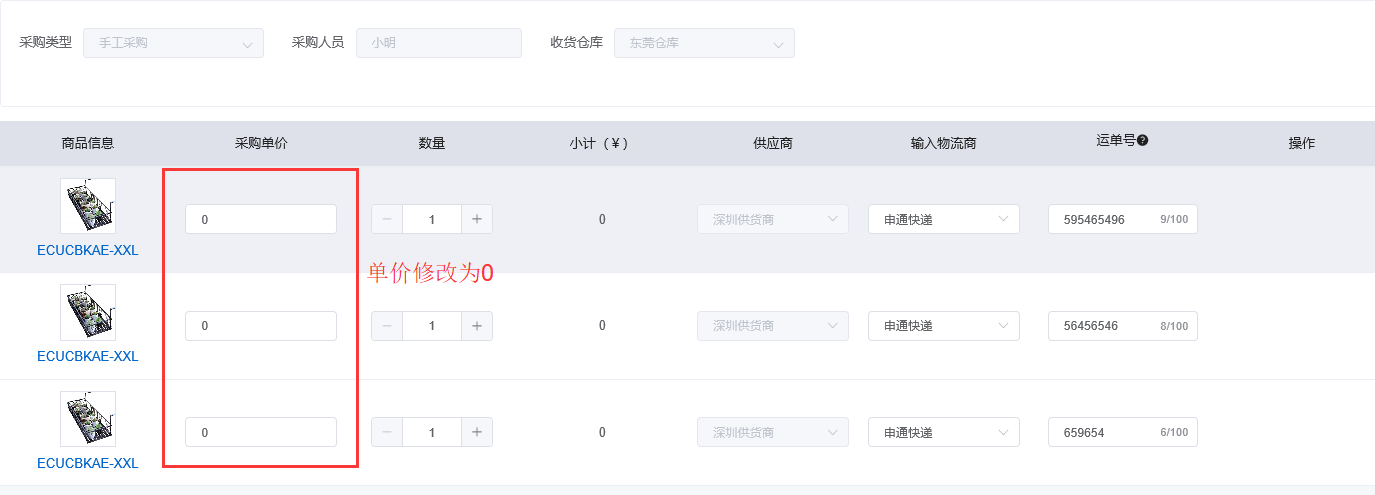
Task: Click first row ECUCBKAE-XXL product link
Action: [88, 250]
